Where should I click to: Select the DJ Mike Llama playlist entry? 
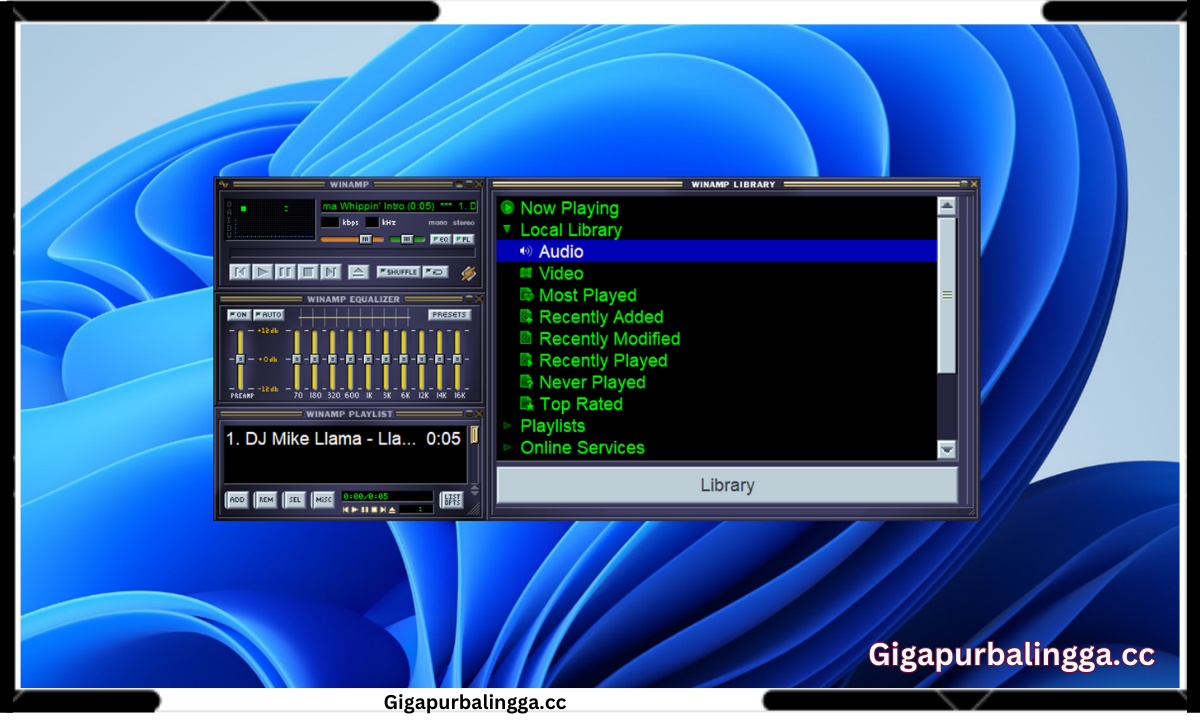coord(343,439)
